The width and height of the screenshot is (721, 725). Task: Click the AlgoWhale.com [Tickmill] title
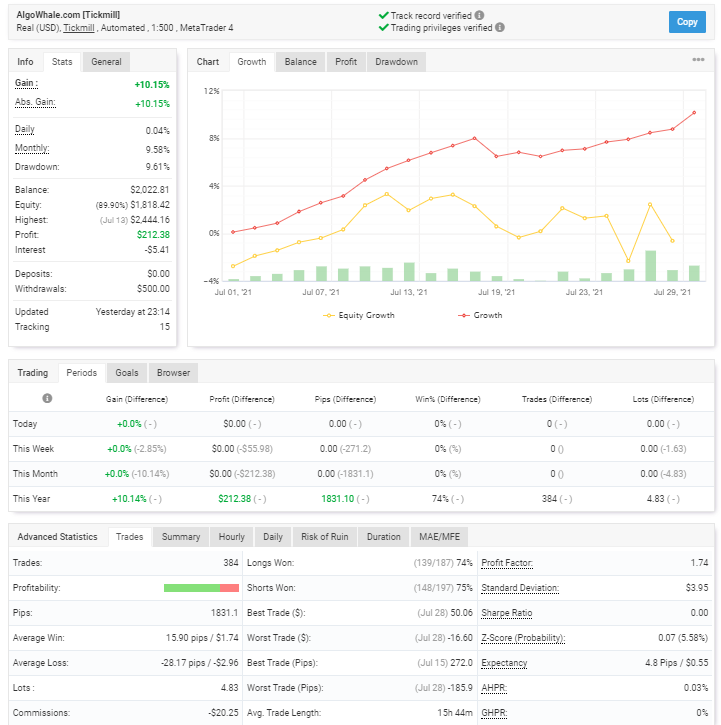(x=68, y=15)
